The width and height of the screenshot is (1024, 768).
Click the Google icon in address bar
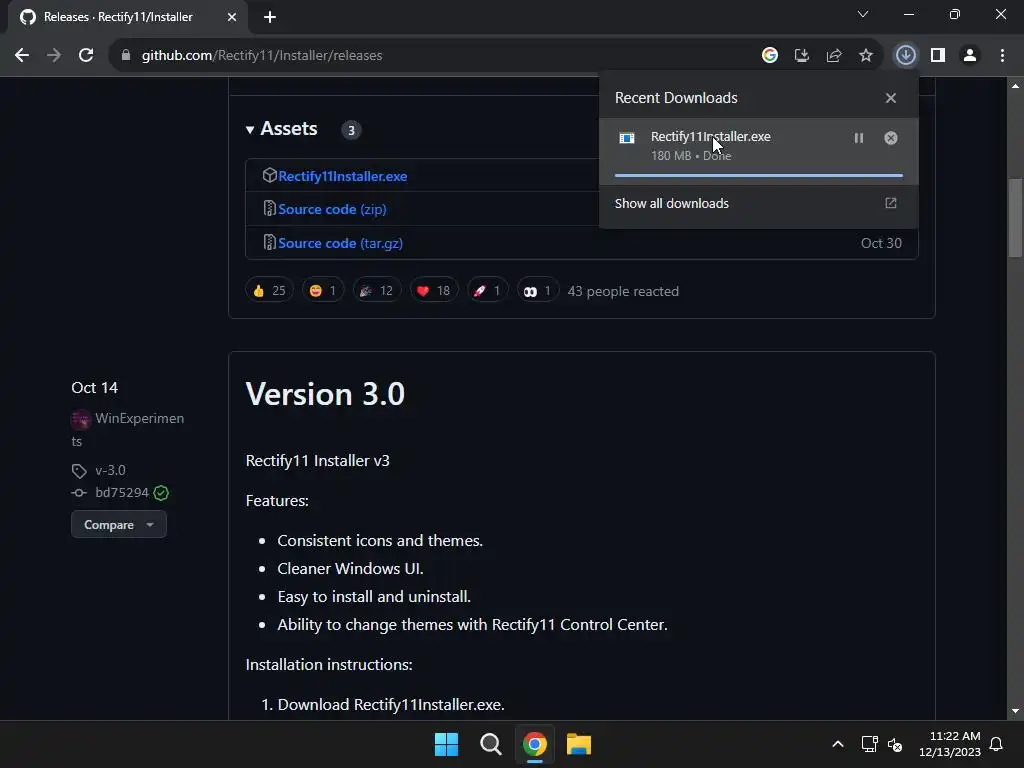(x=770, y=56)
